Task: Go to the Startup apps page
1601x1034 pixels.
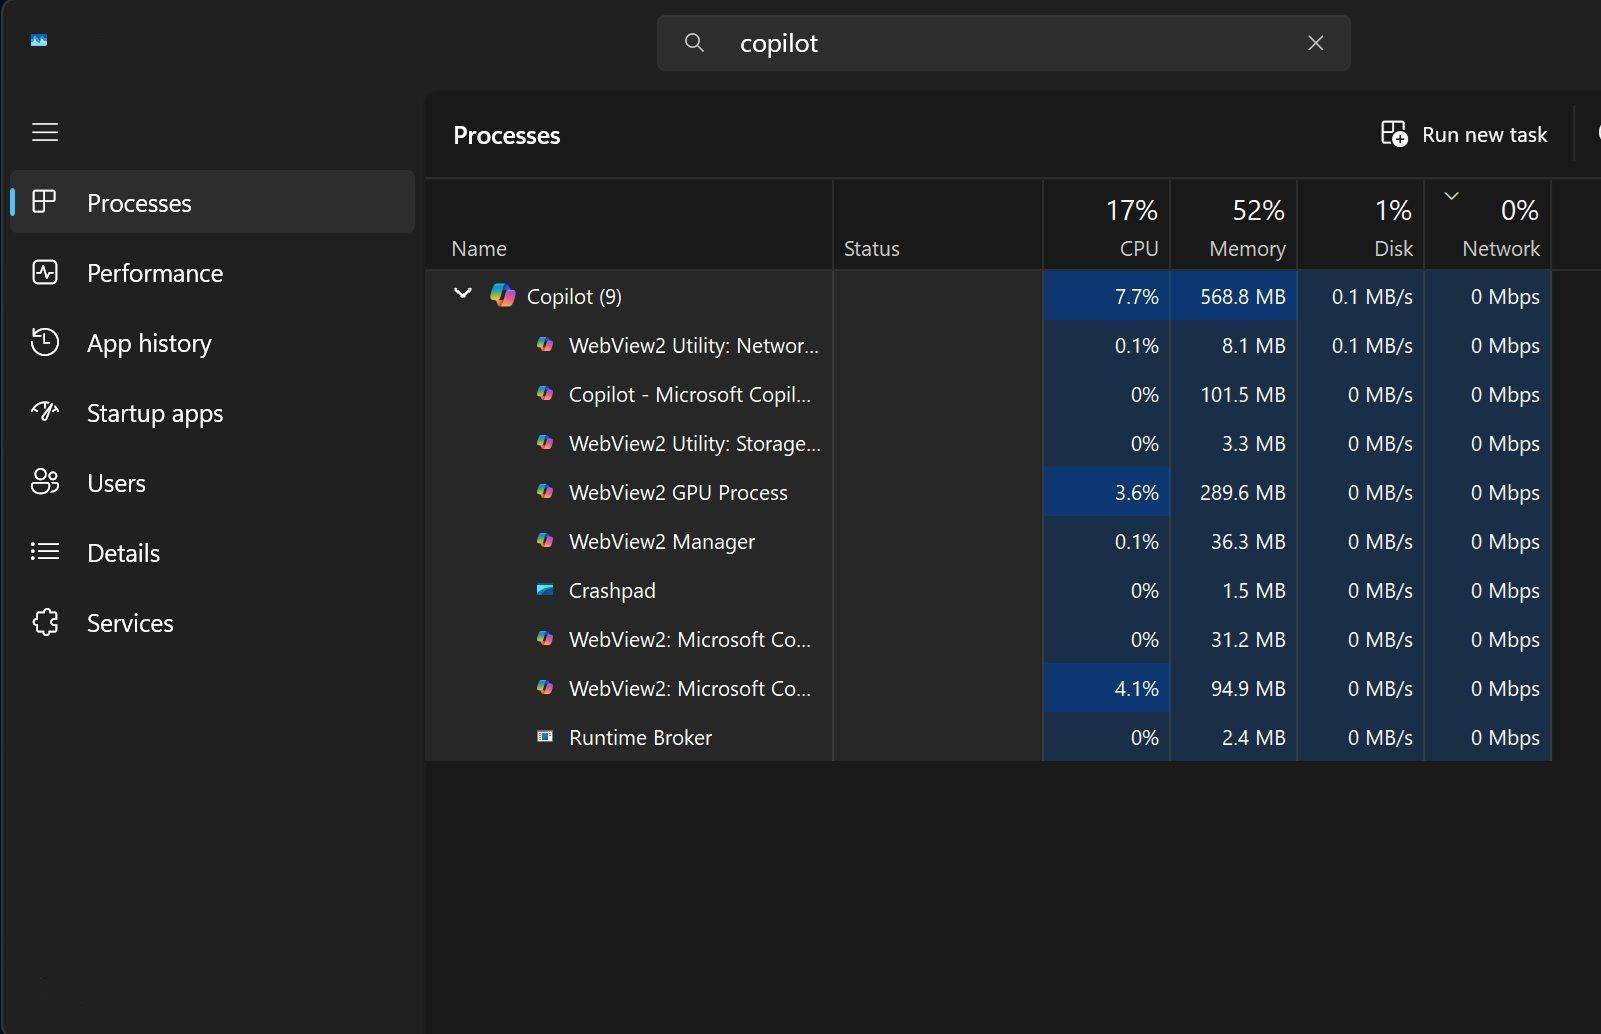Action: [212, 412]
